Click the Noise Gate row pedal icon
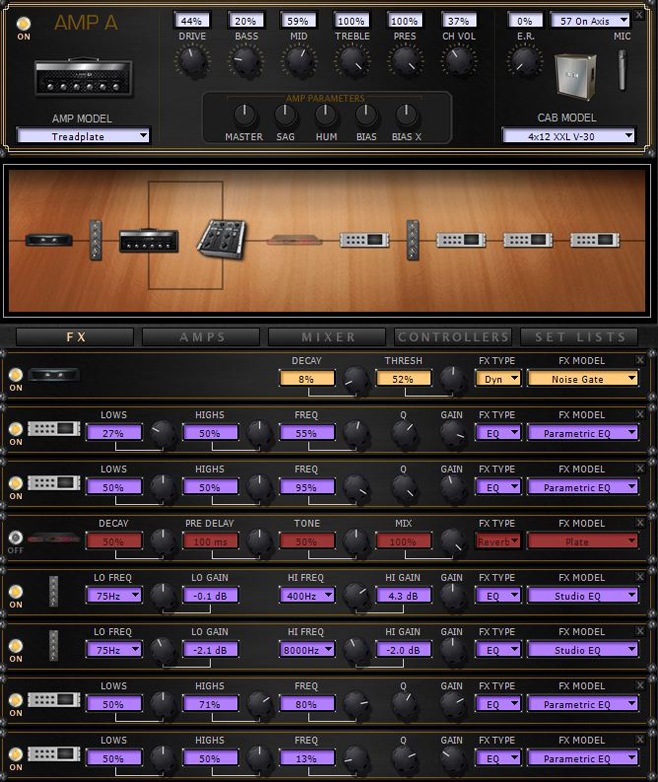Image resolution: width=658 pixels, height=782 pixels. (54, 374)
